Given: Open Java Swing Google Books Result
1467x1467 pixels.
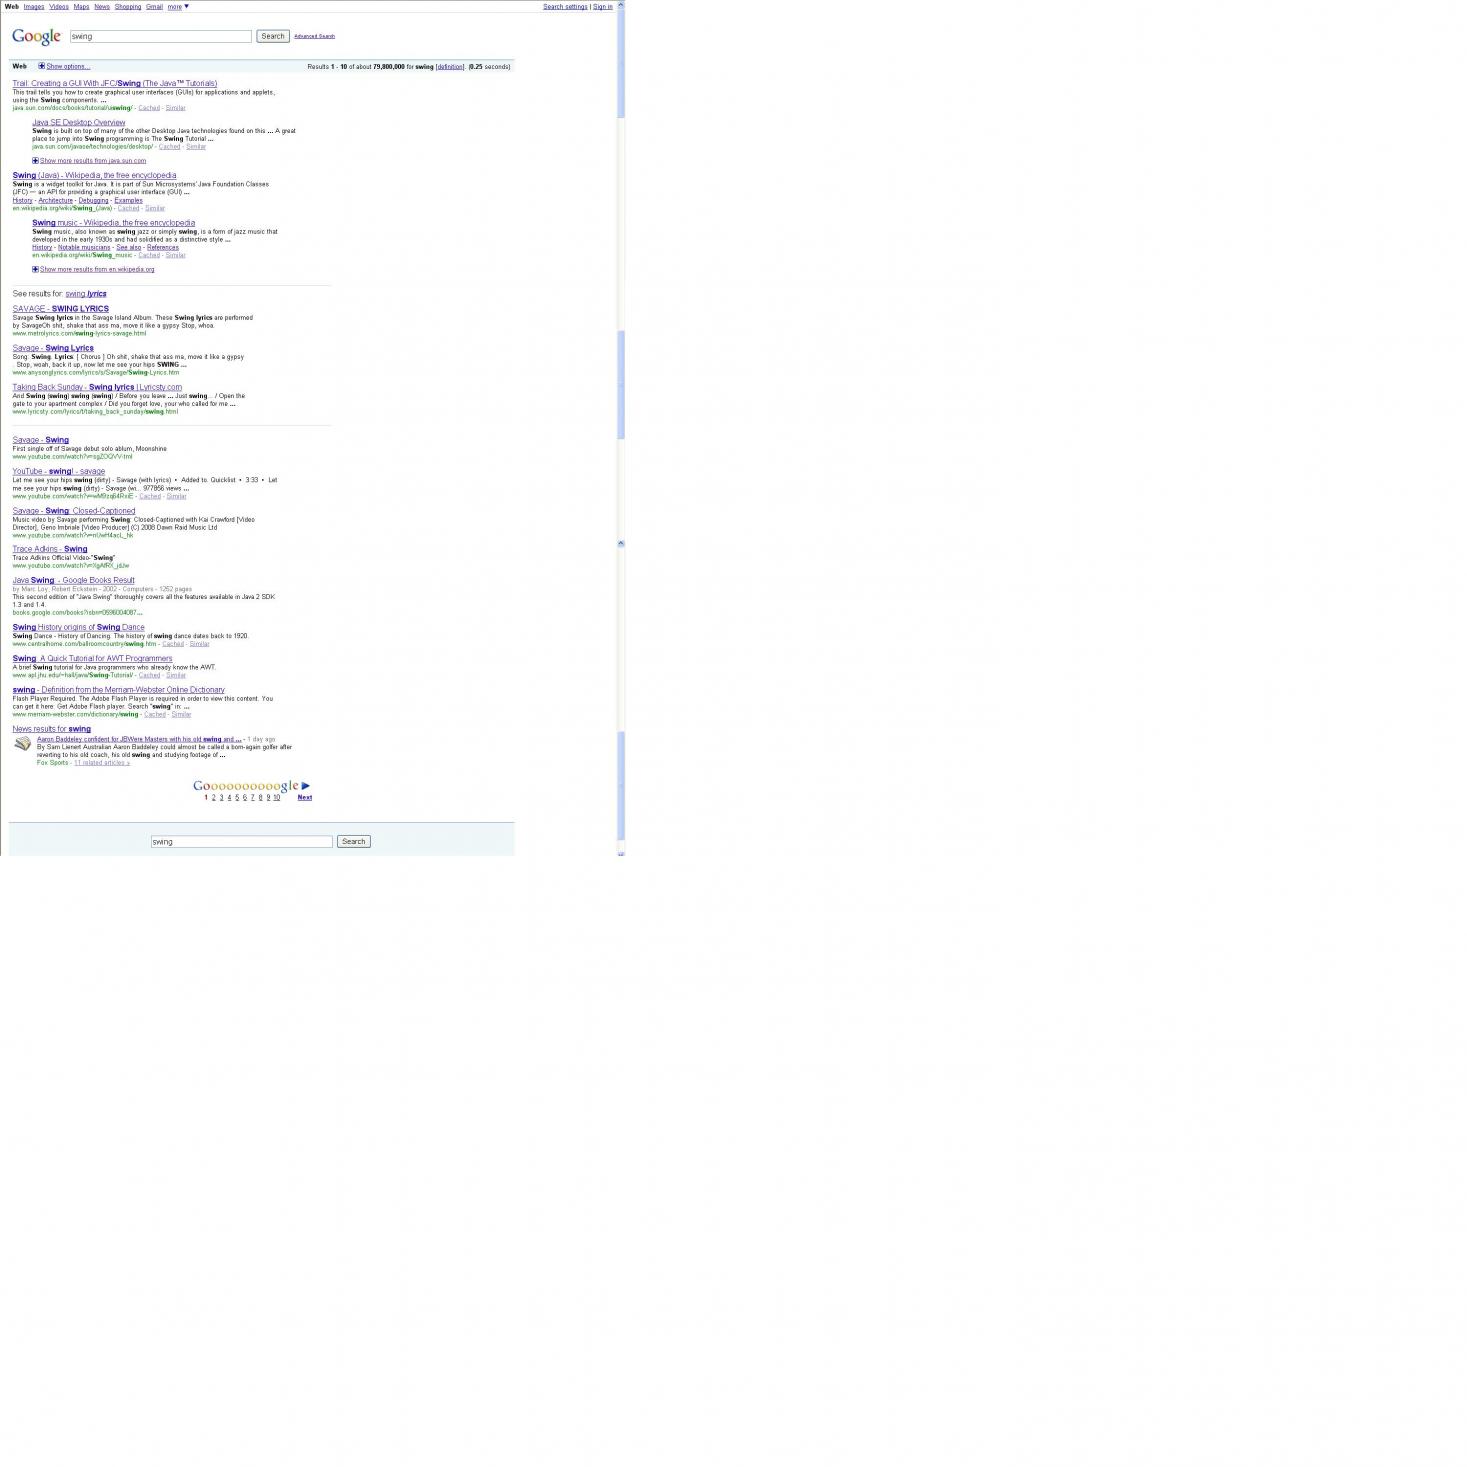Looking at the screenshot, I should (74, 580).
